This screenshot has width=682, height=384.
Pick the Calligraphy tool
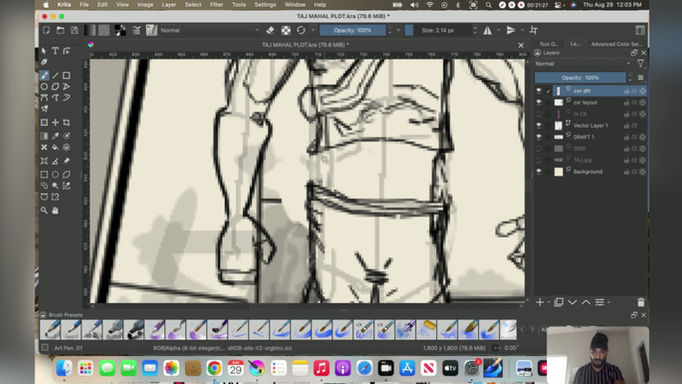pos(44,62)
